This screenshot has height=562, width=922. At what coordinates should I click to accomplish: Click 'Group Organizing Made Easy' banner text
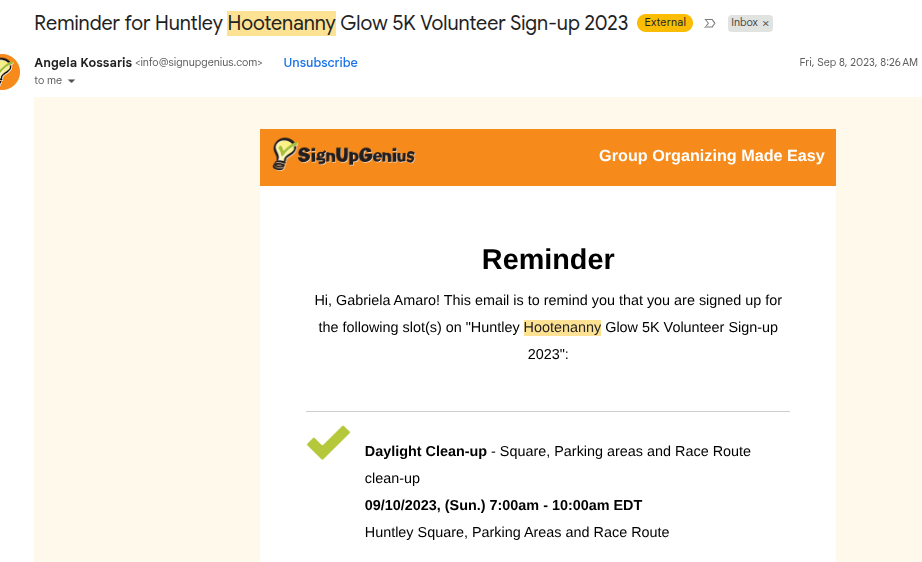pos(711,156)
